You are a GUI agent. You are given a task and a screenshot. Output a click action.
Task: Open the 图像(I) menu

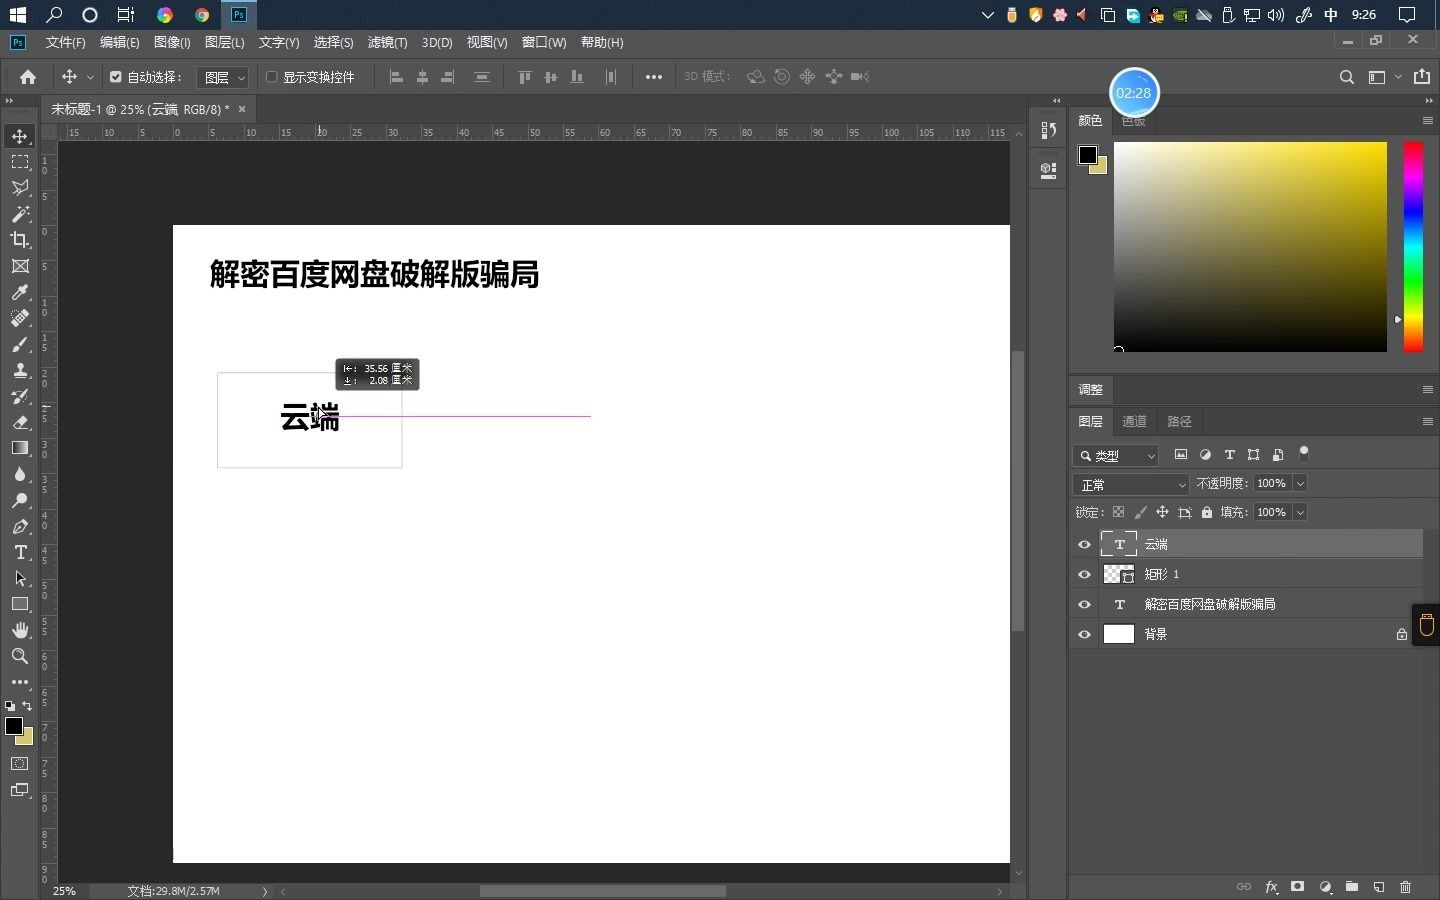click(x=172, y=42)
